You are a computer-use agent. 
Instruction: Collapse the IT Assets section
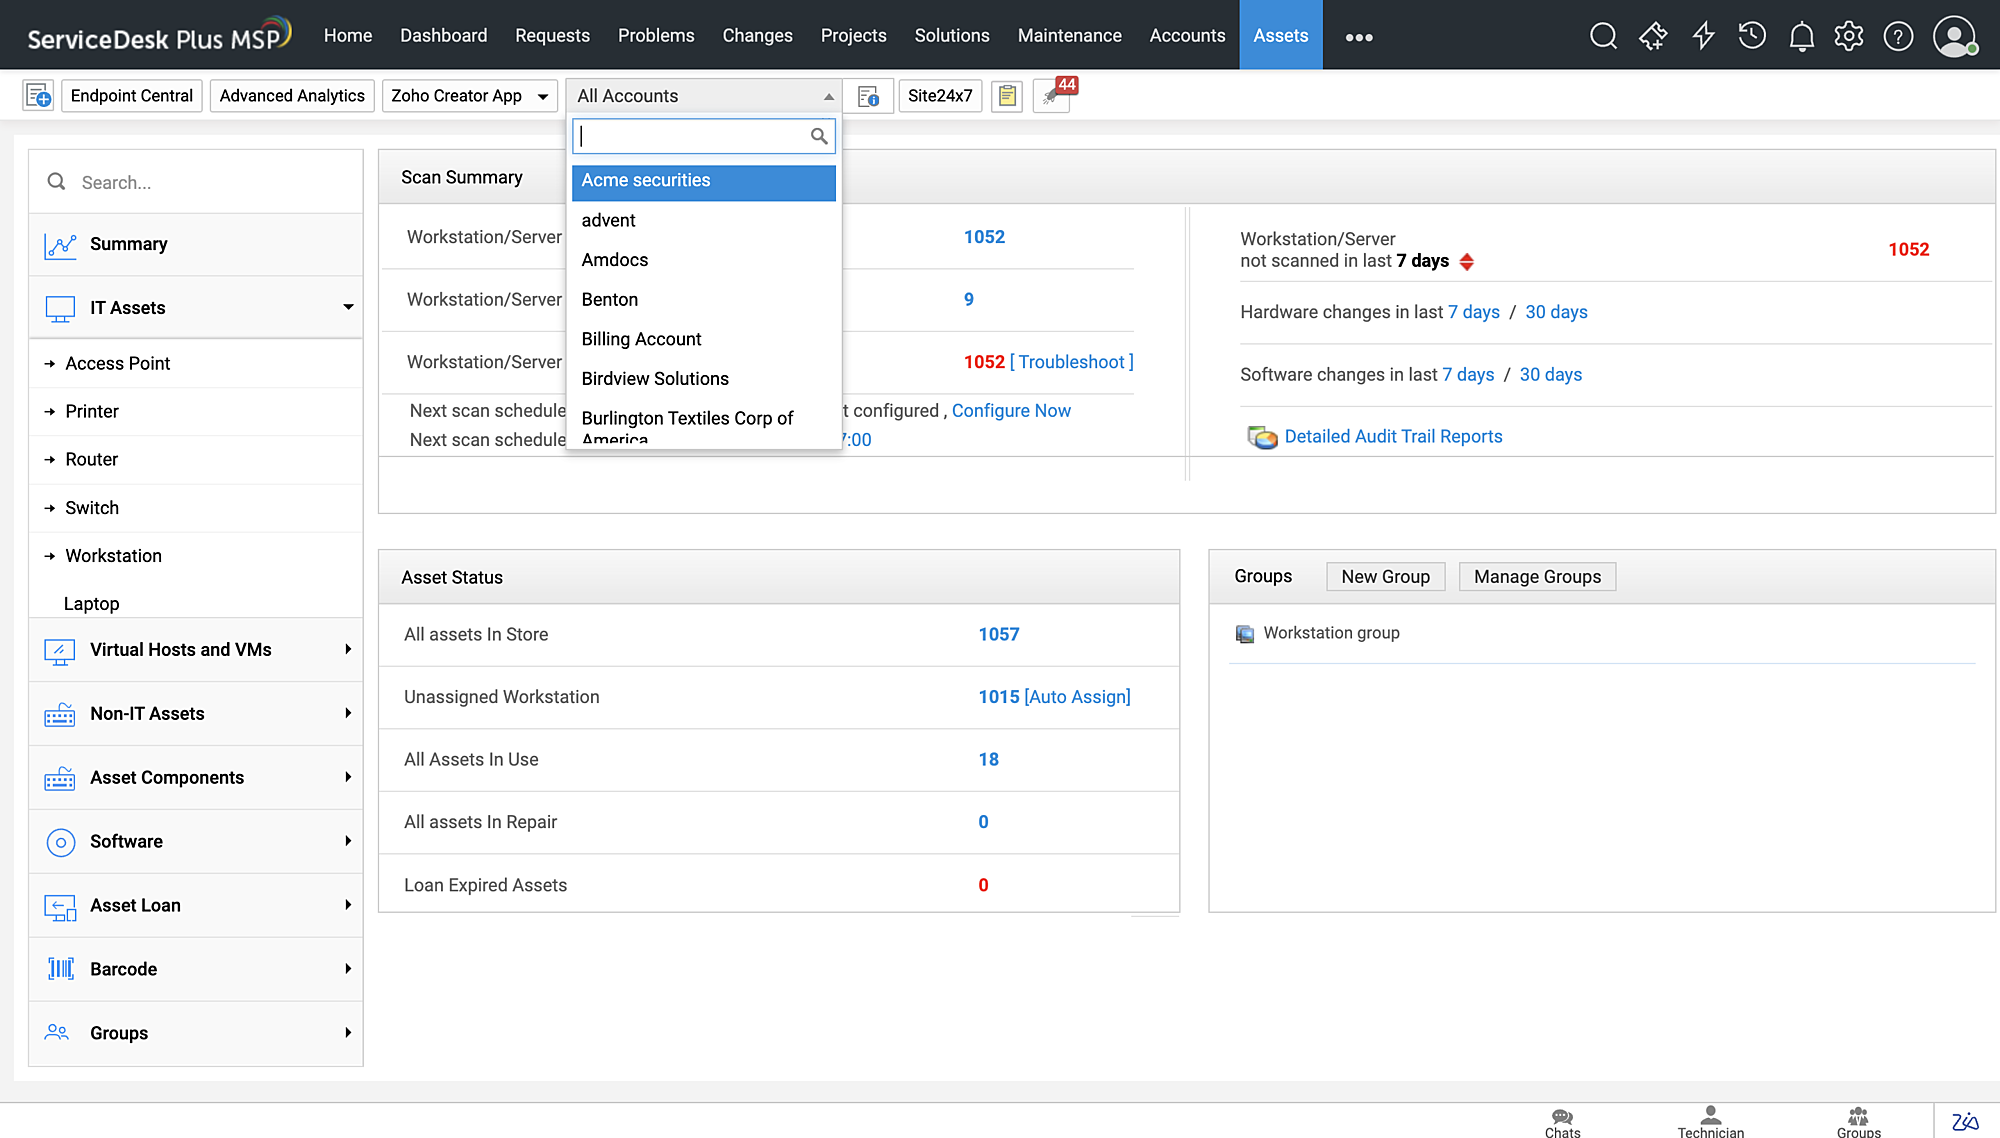(347, 308)
